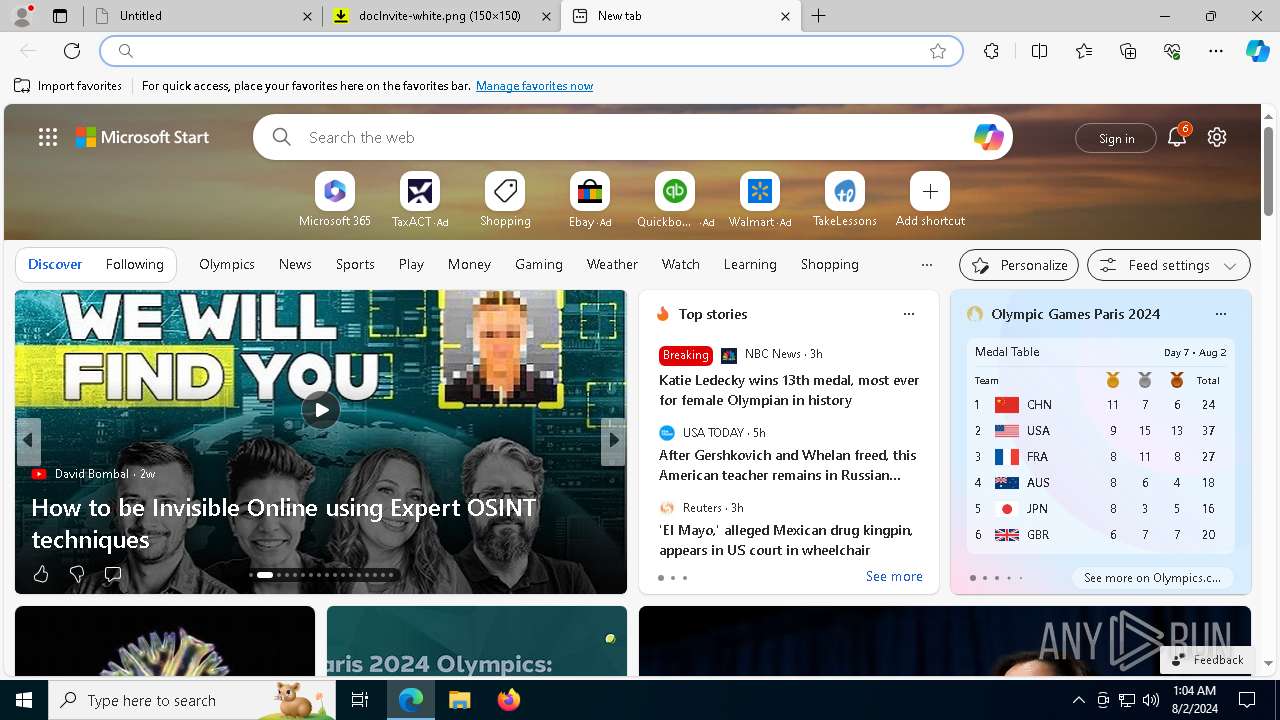Image resolution: width=1280 pixels, height=720 pixels.
Task: Select the Discover feed tab
Action: (55, 264)
